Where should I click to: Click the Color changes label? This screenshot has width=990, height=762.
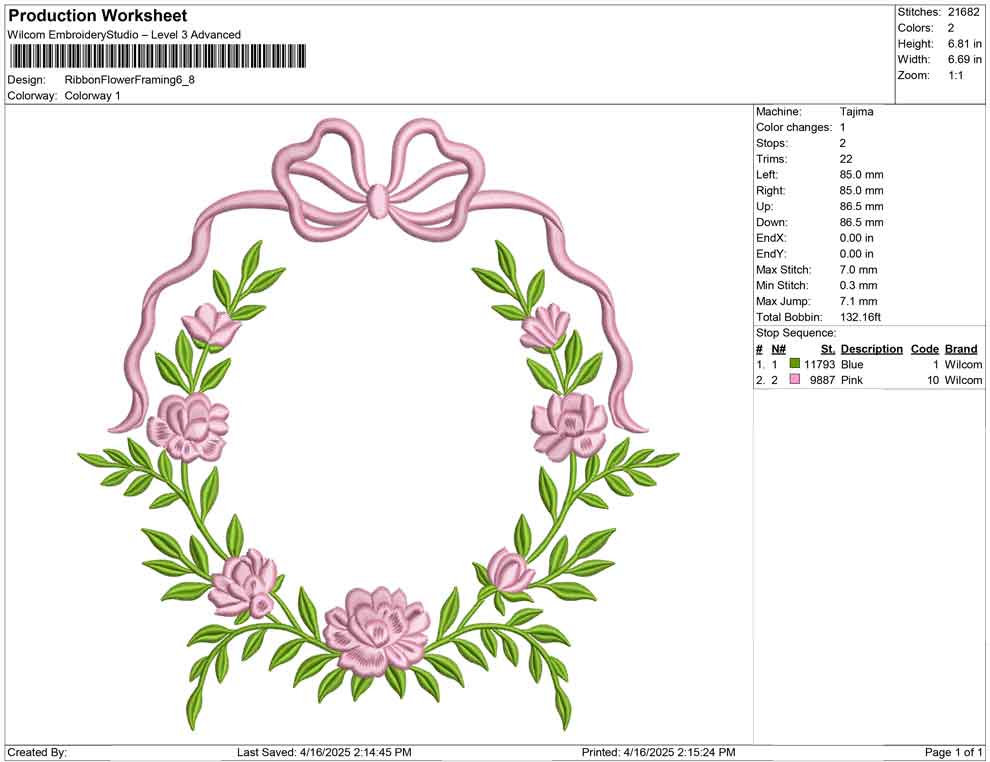coord(794,128)
